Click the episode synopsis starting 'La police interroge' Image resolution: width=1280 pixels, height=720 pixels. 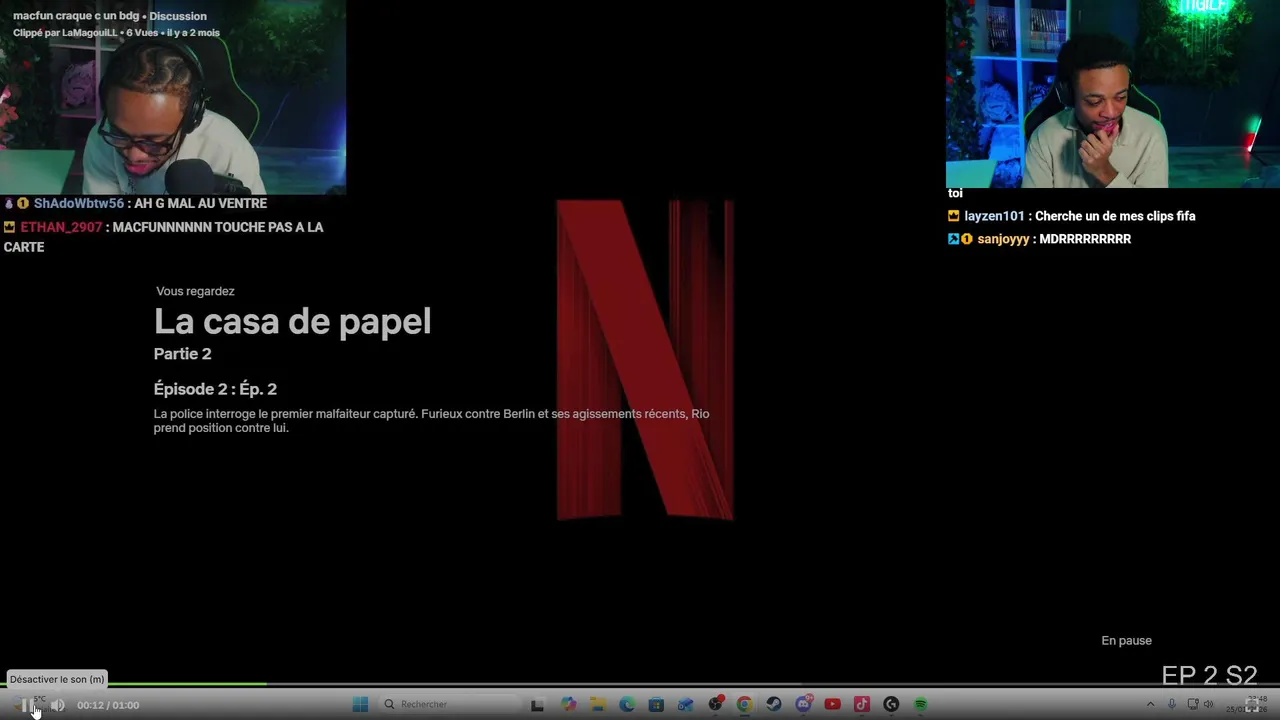coord(431,421)
